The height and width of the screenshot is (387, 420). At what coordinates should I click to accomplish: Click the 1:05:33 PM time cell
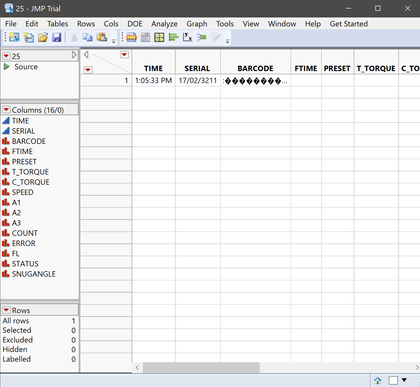tap(153, 81)
